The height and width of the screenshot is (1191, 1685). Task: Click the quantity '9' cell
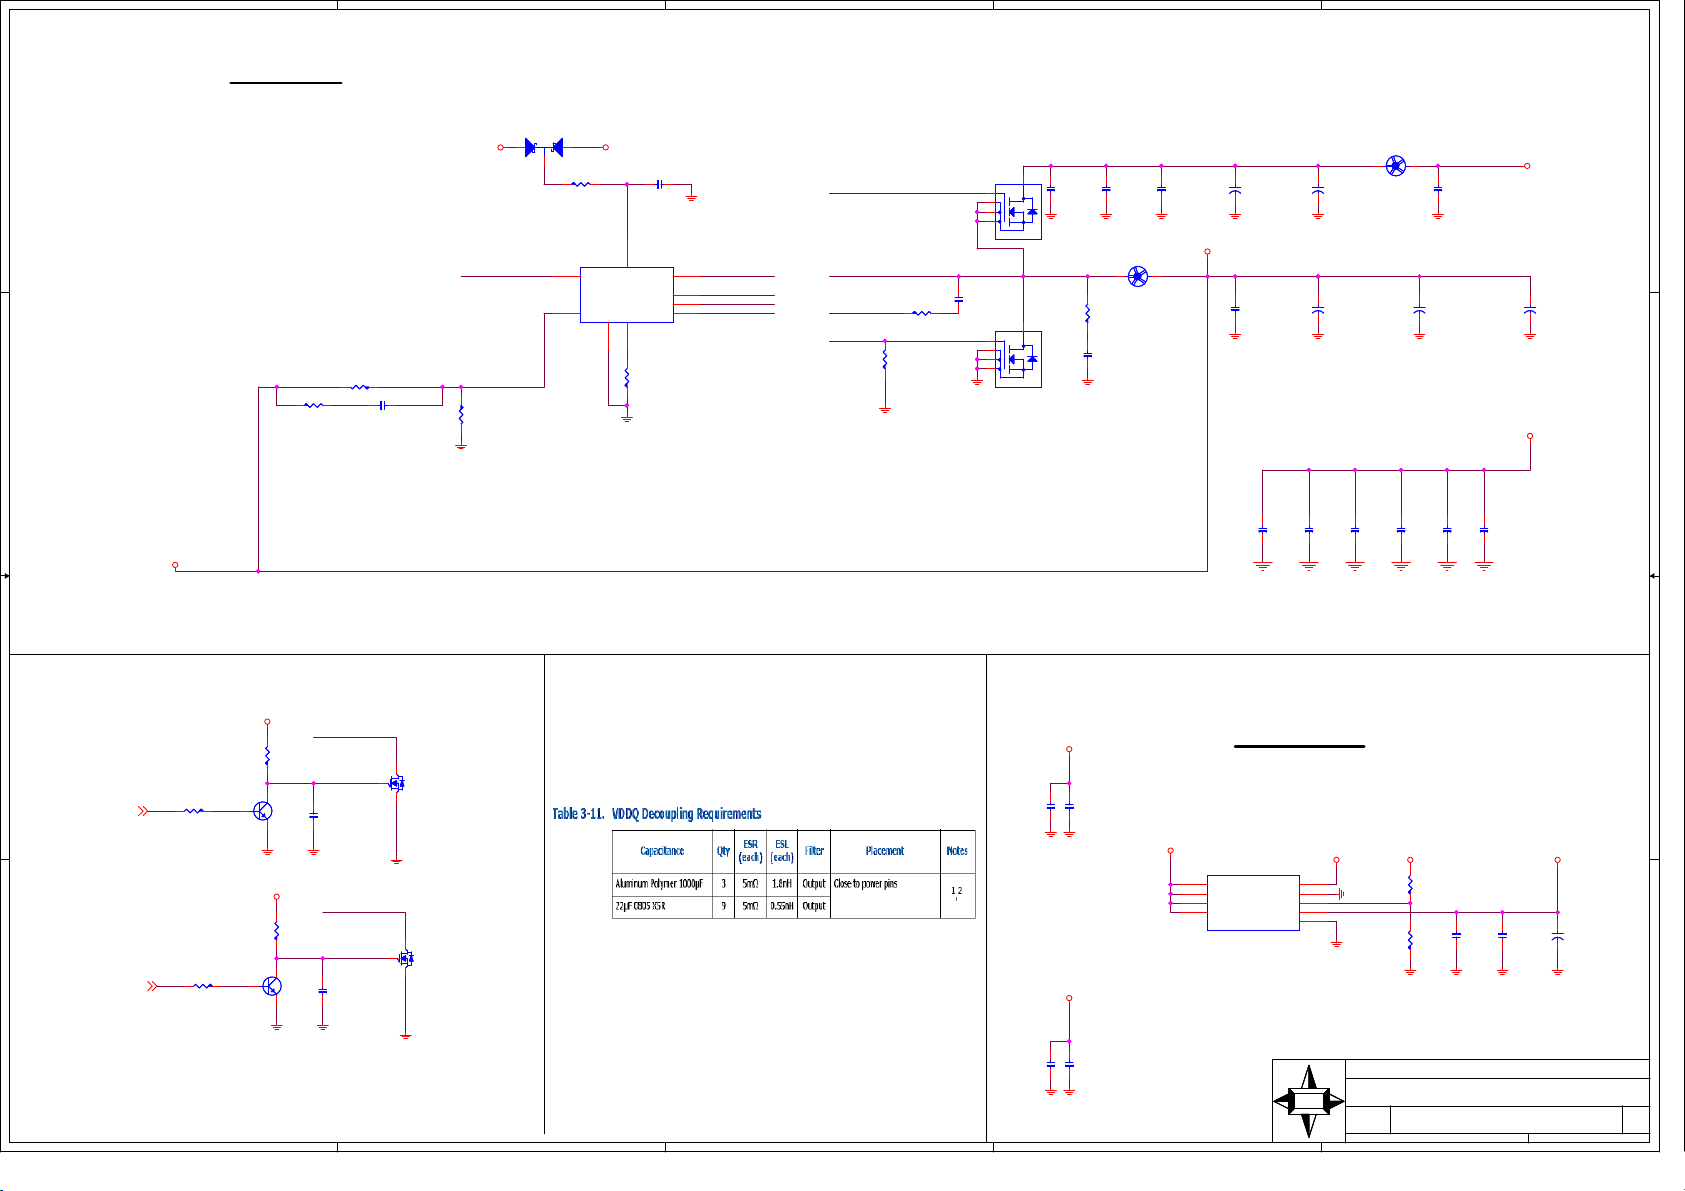coord(723,906)
